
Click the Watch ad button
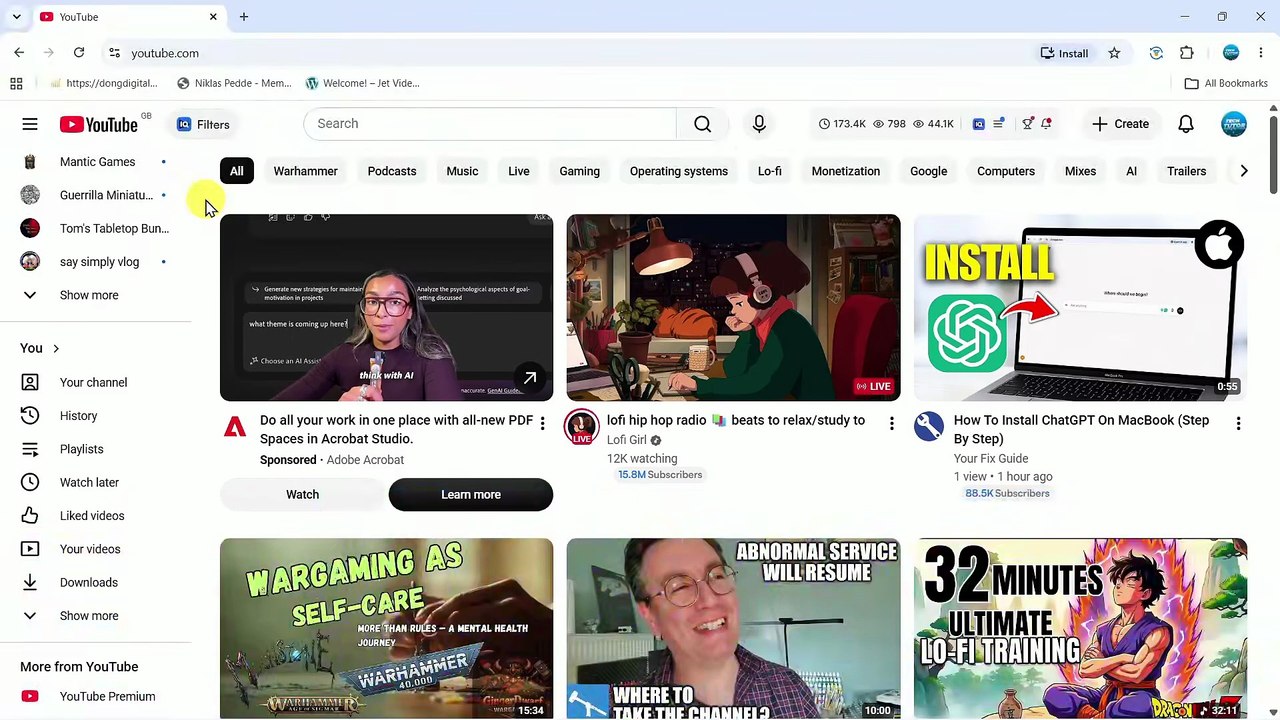click(x=302, y=495)
